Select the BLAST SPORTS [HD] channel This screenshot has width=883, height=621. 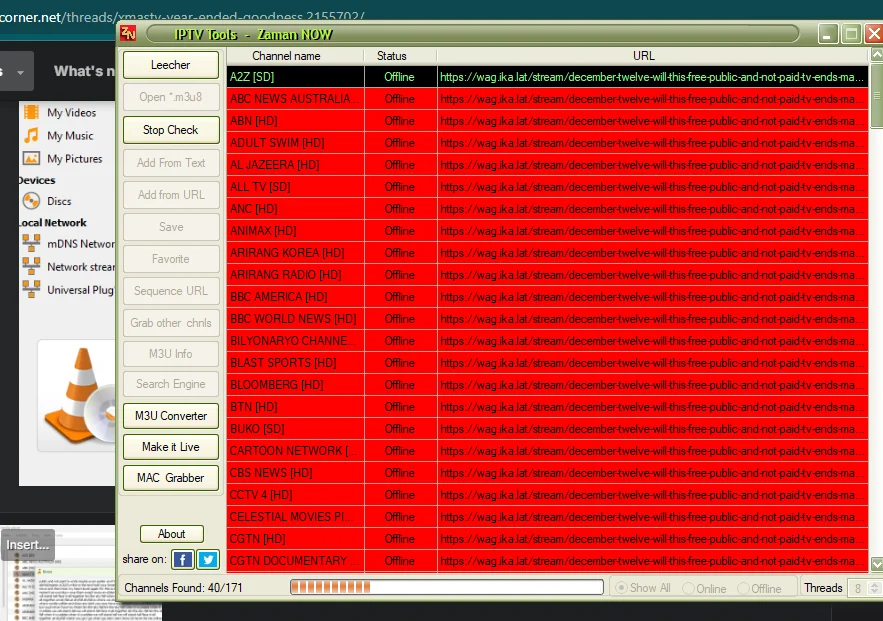tap(547, 363)
